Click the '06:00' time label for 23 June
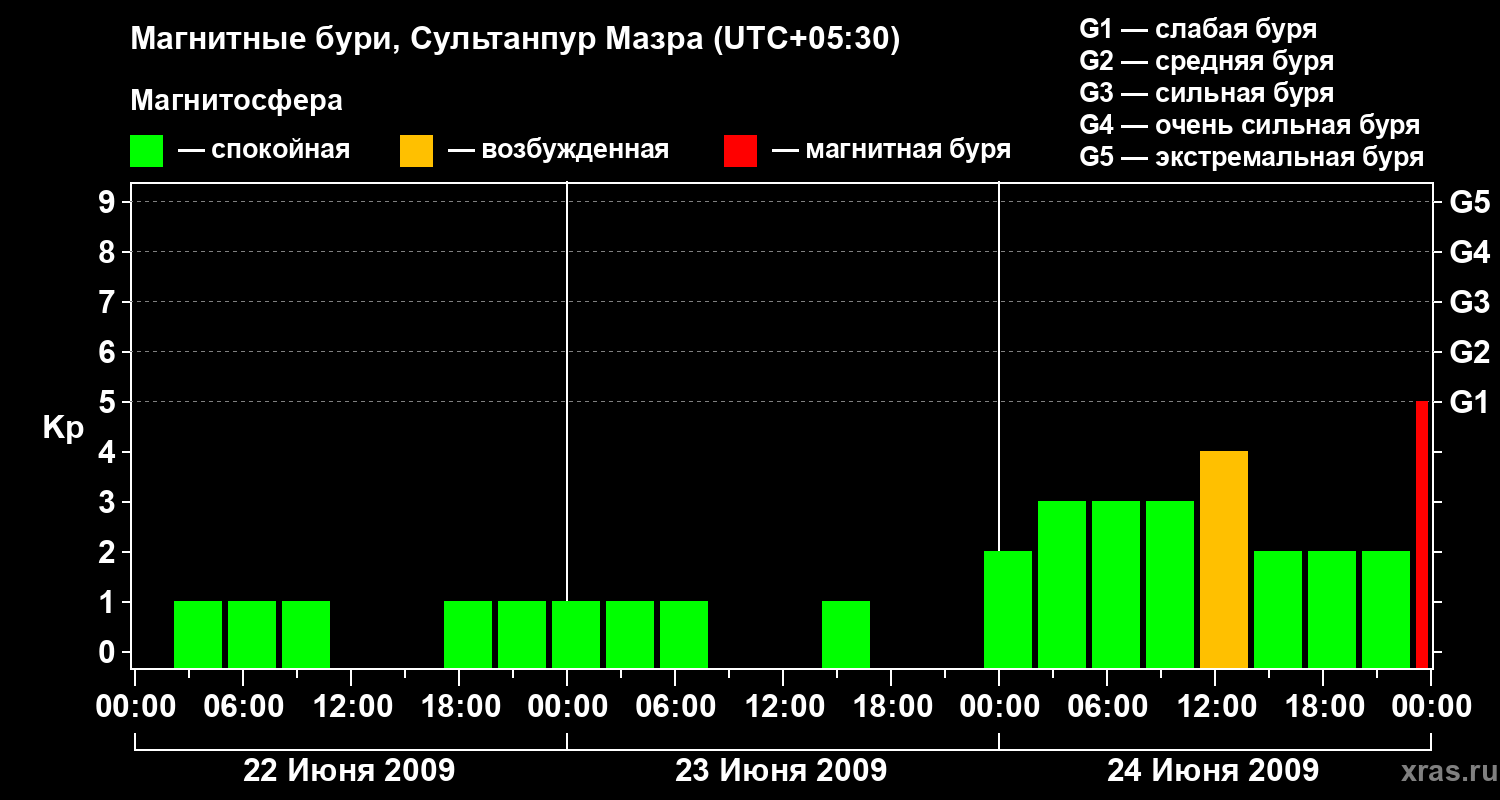1500x800 pixels. point(674,707)
